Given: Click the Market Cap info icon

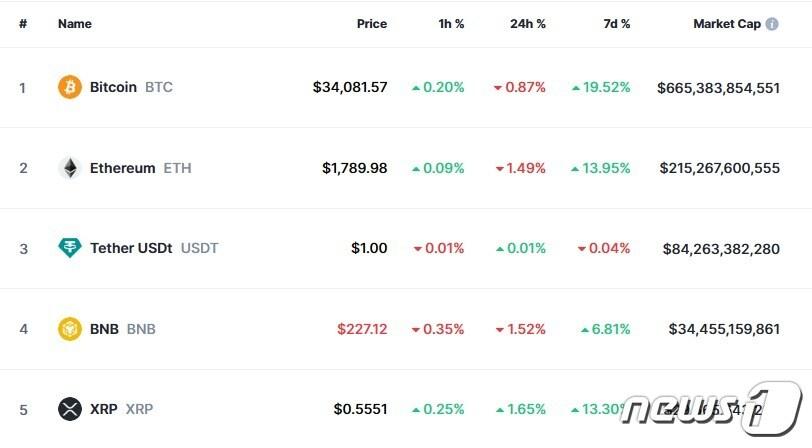Looking at the screenshot, I should pyautogui.click(x=772, y=24).
